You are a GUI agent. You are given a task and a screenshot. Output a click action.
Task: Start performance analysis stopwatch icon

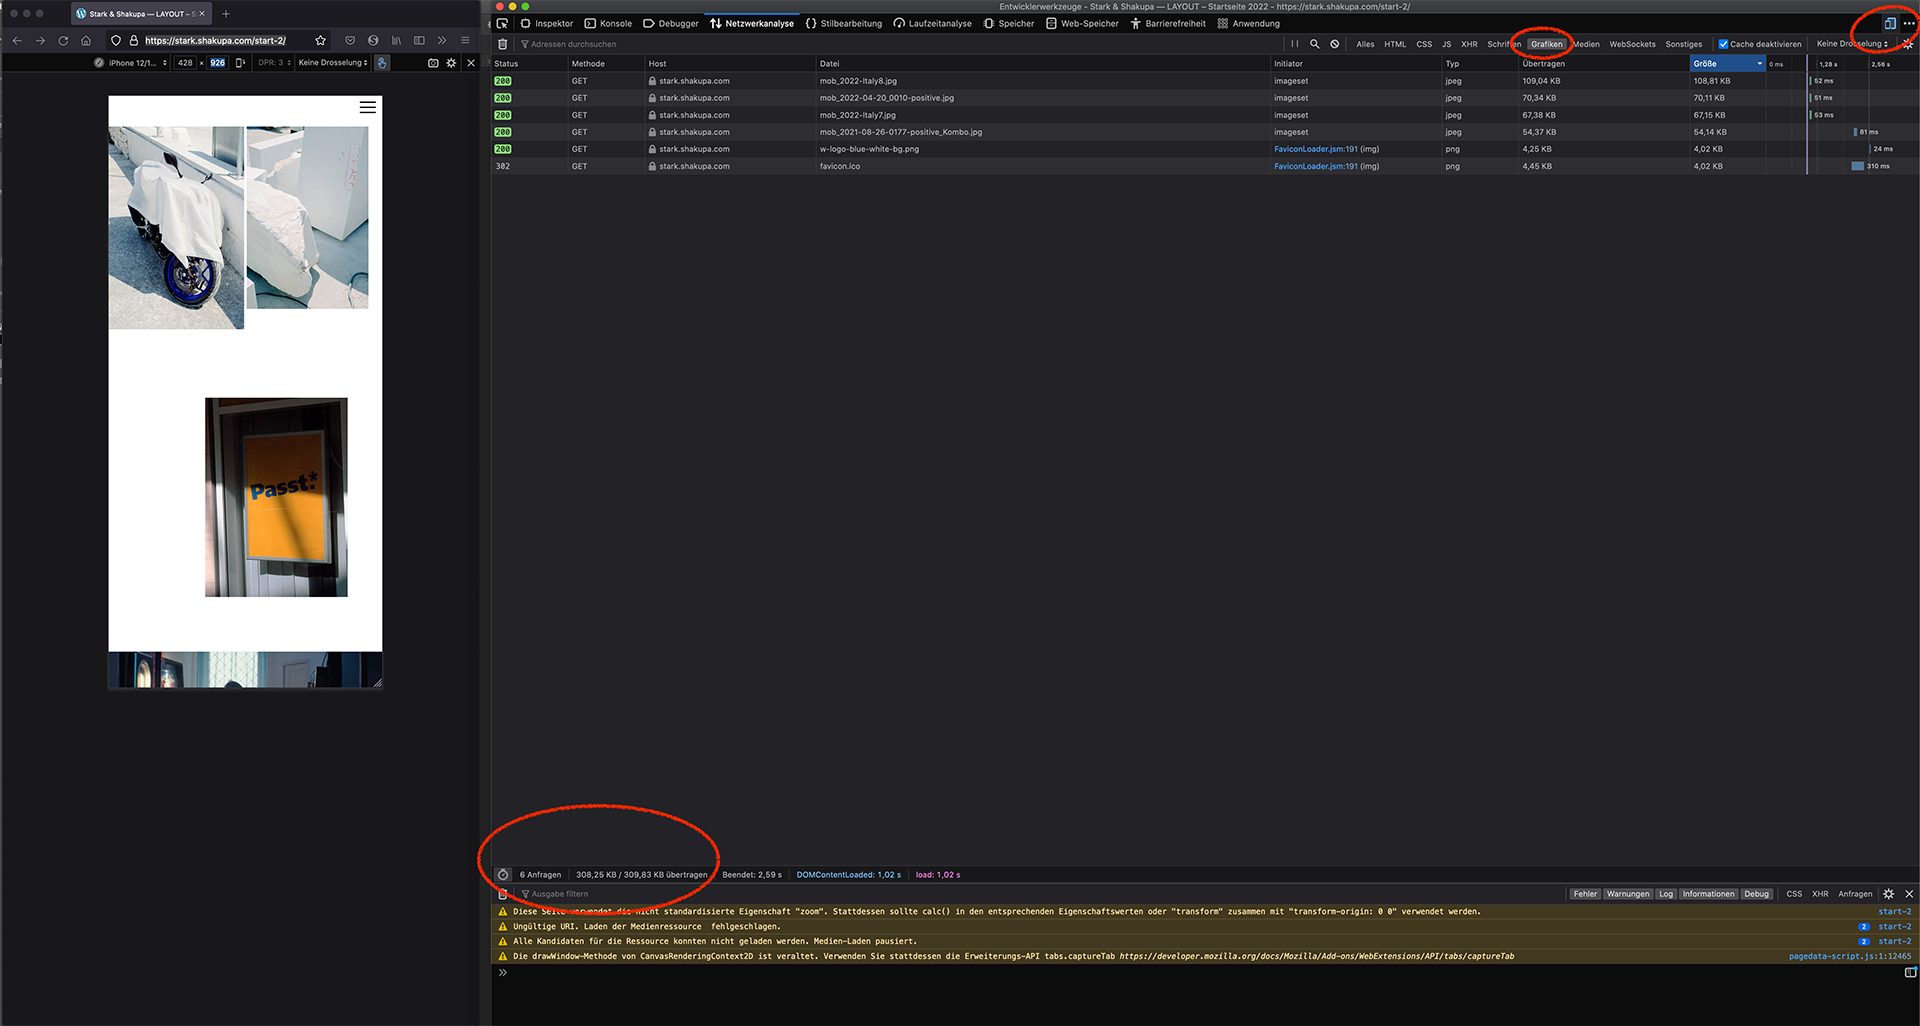pos(503,875)
